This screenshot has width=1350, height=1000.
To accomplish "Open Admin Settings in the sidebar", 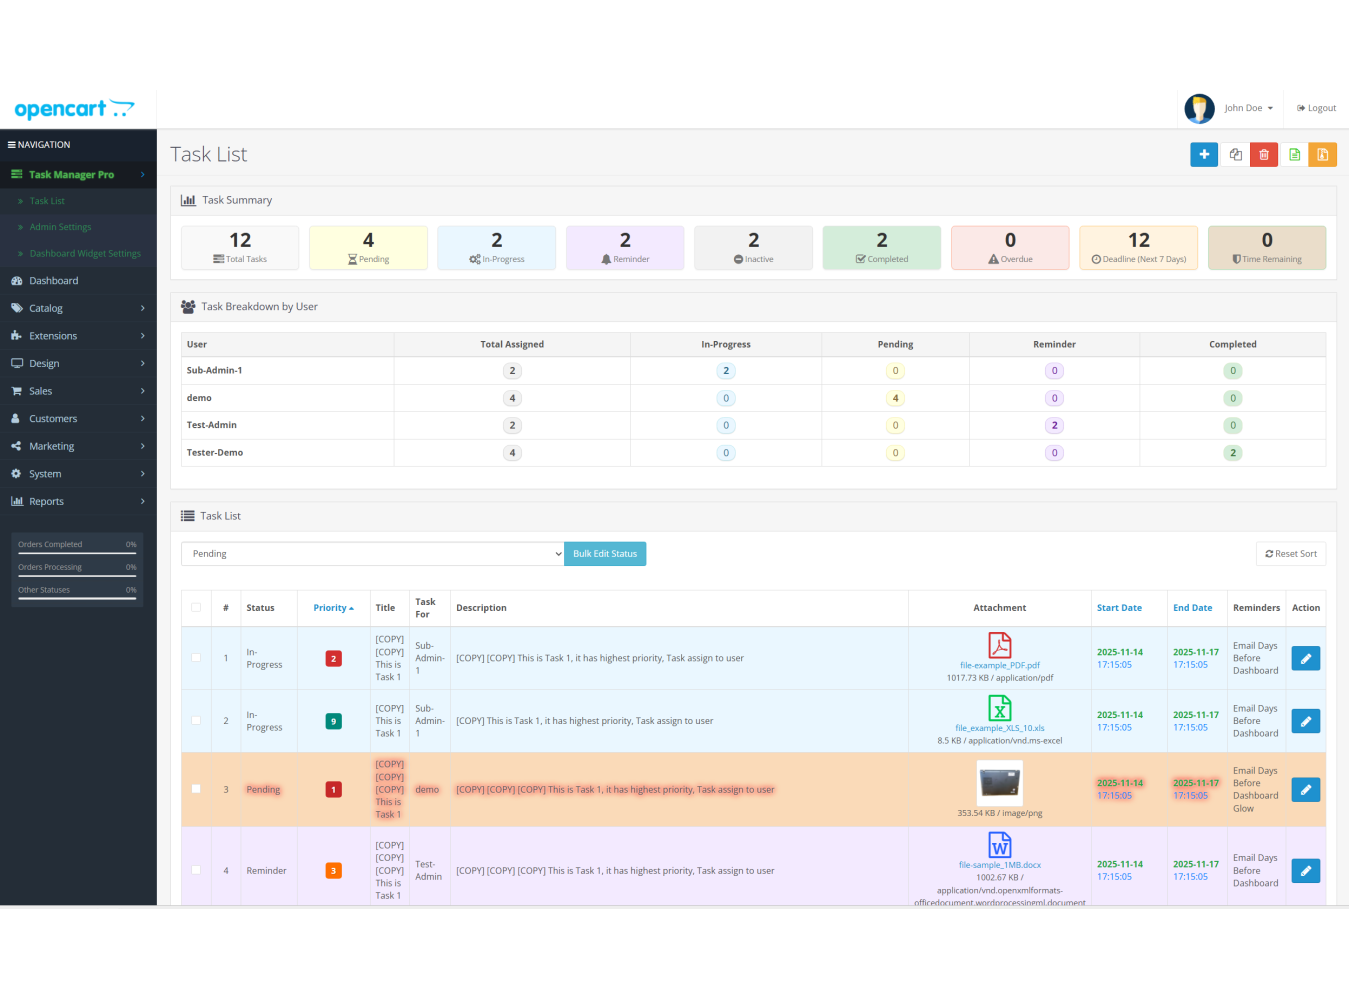I will pyautogui.click(x=60, y=227).
